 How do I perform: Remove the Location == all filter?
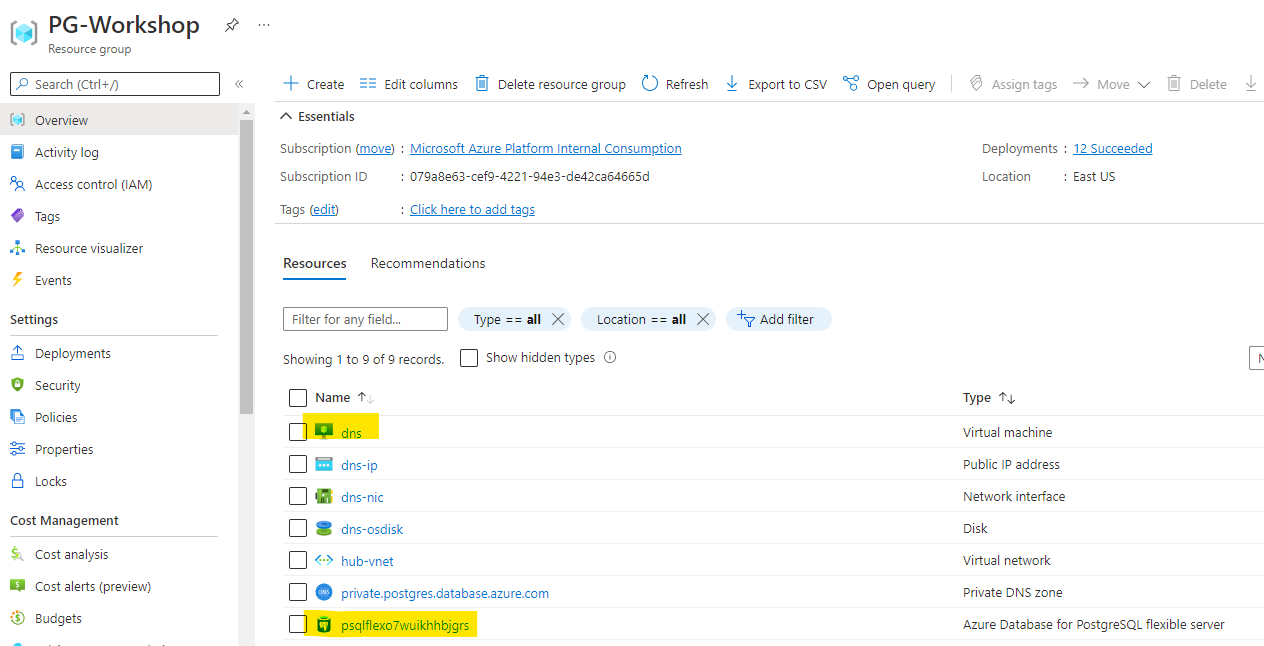pyautogui.click(x=703, y=319)
